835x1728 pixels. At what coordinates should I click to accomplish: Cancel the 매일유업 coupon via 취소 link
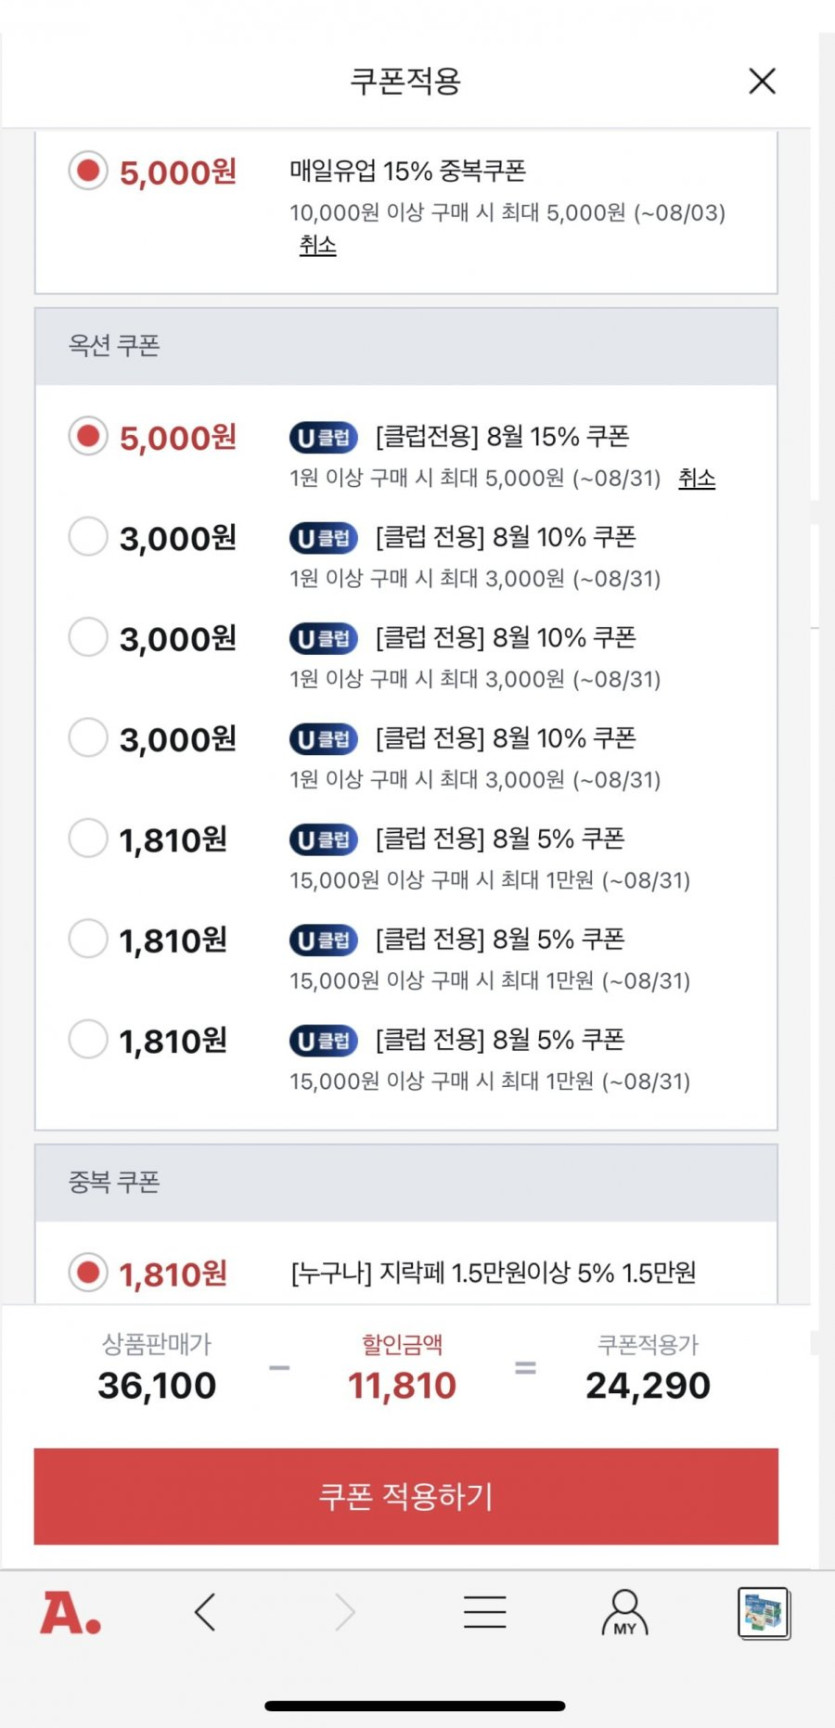coord(318,245)
